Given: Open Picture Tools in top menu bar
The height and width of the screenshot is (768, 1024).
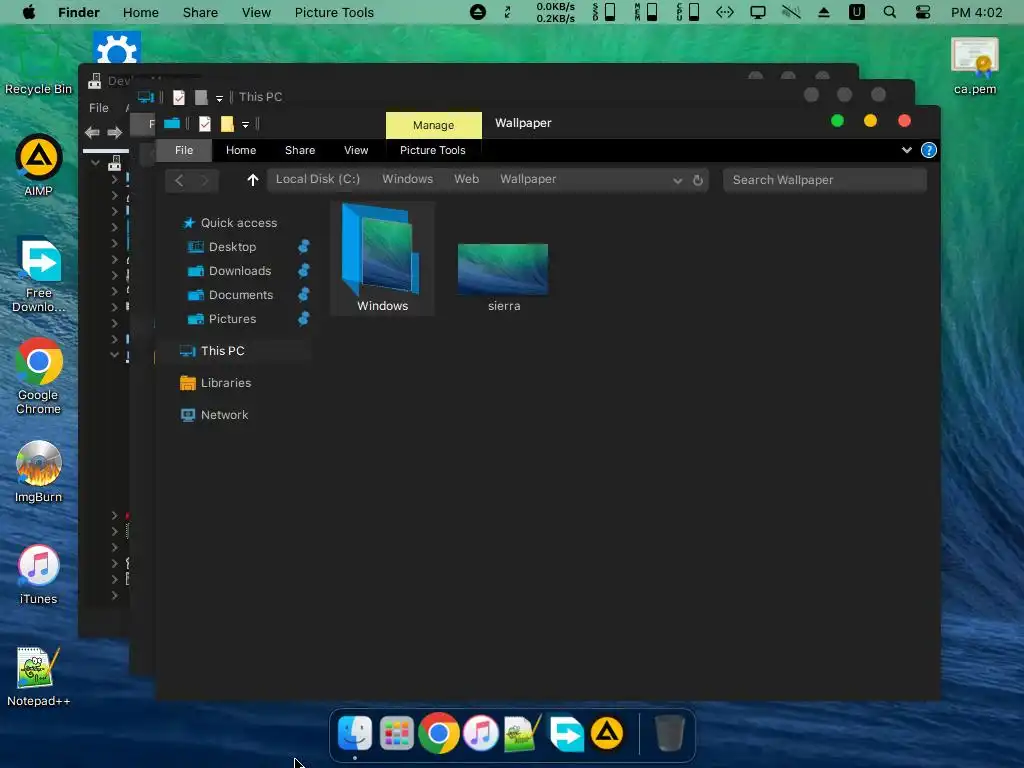Looking at the screenshot, I should (x=334, y=12).
